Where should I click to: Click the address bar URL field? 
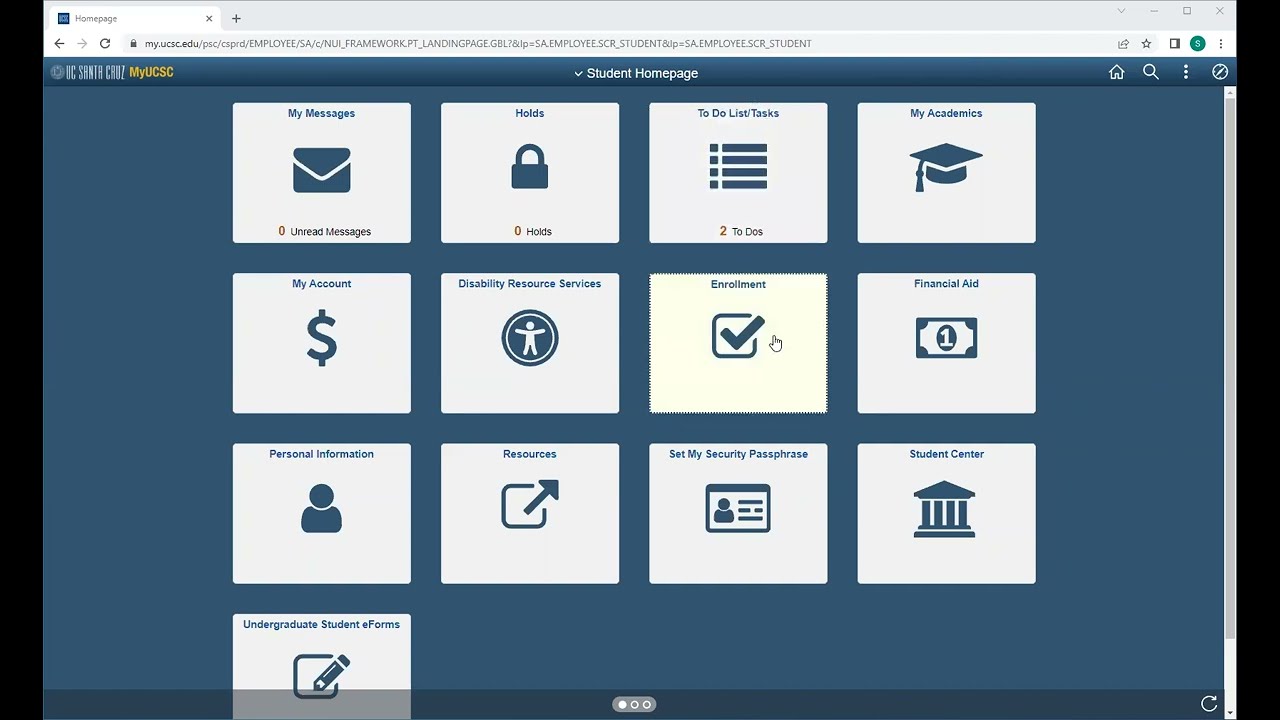coord(620,43)
